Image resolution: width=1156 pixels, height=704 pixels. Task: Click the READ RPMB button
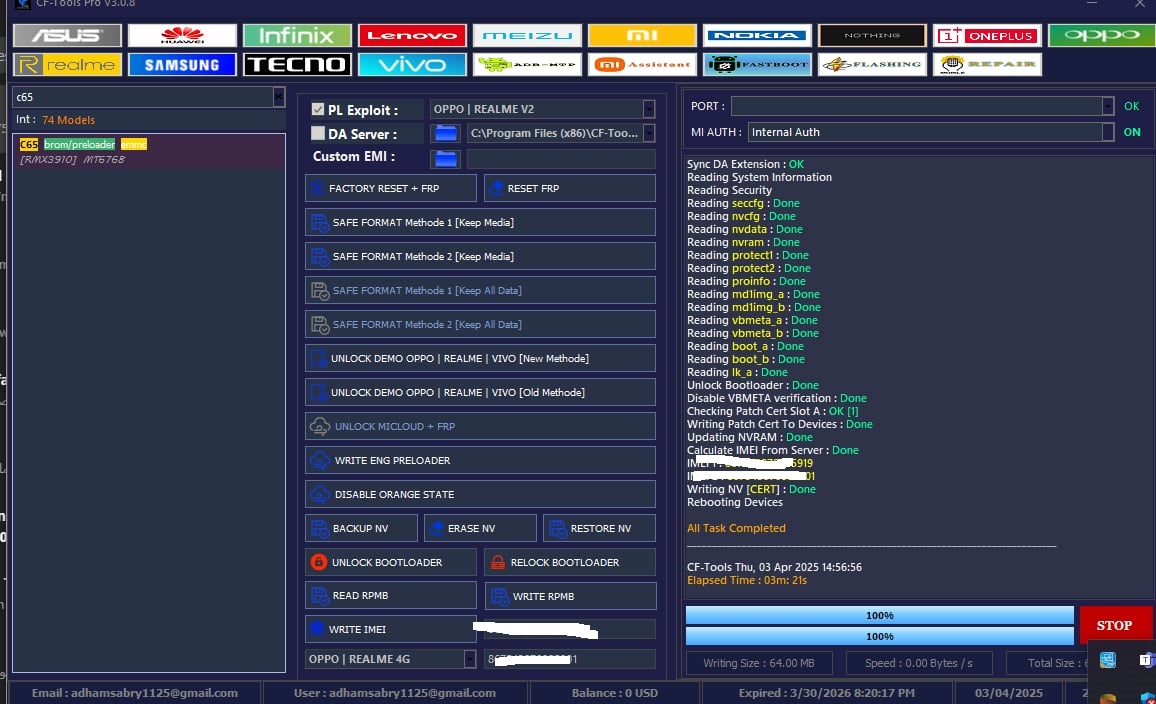pos(391,596)
